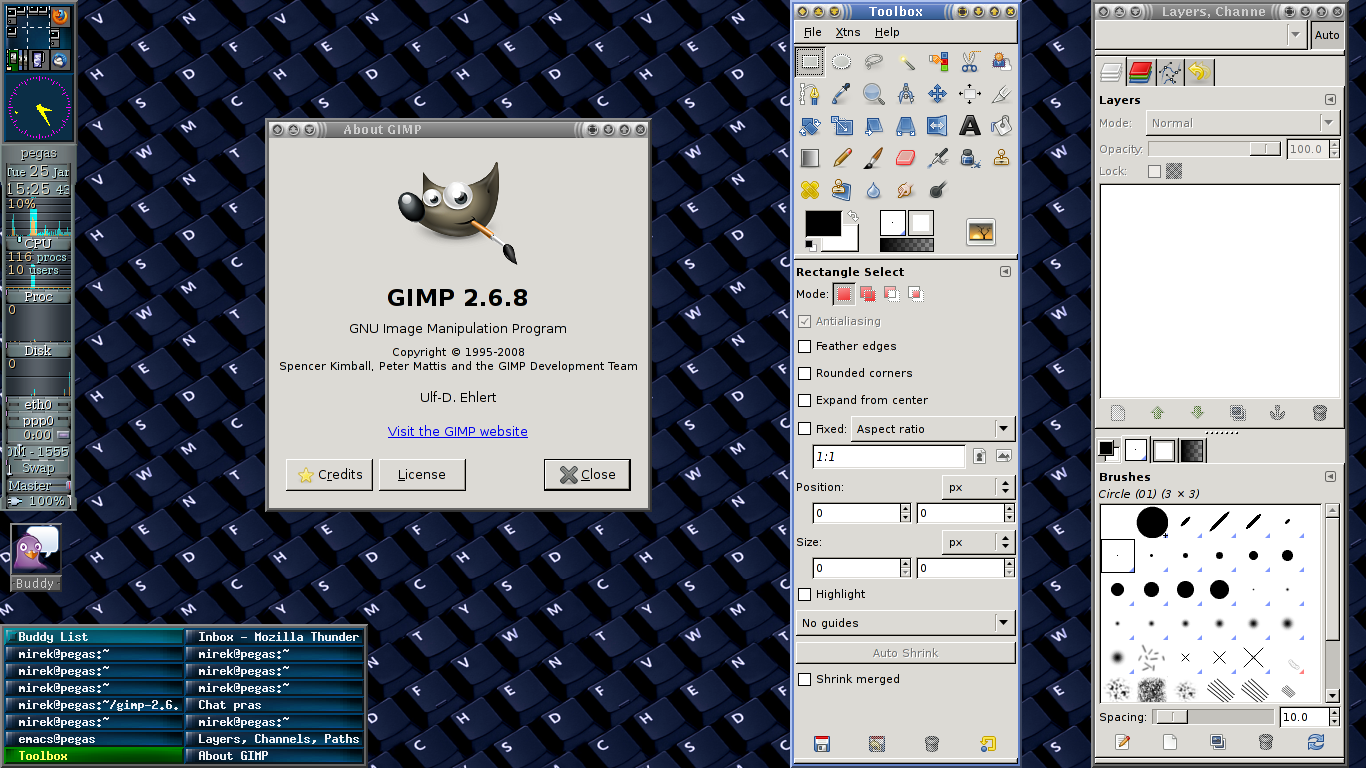Open the Xtns menu
Image resolution: width=1366 pixels, height=768 pixels.
tap(847, 32)
